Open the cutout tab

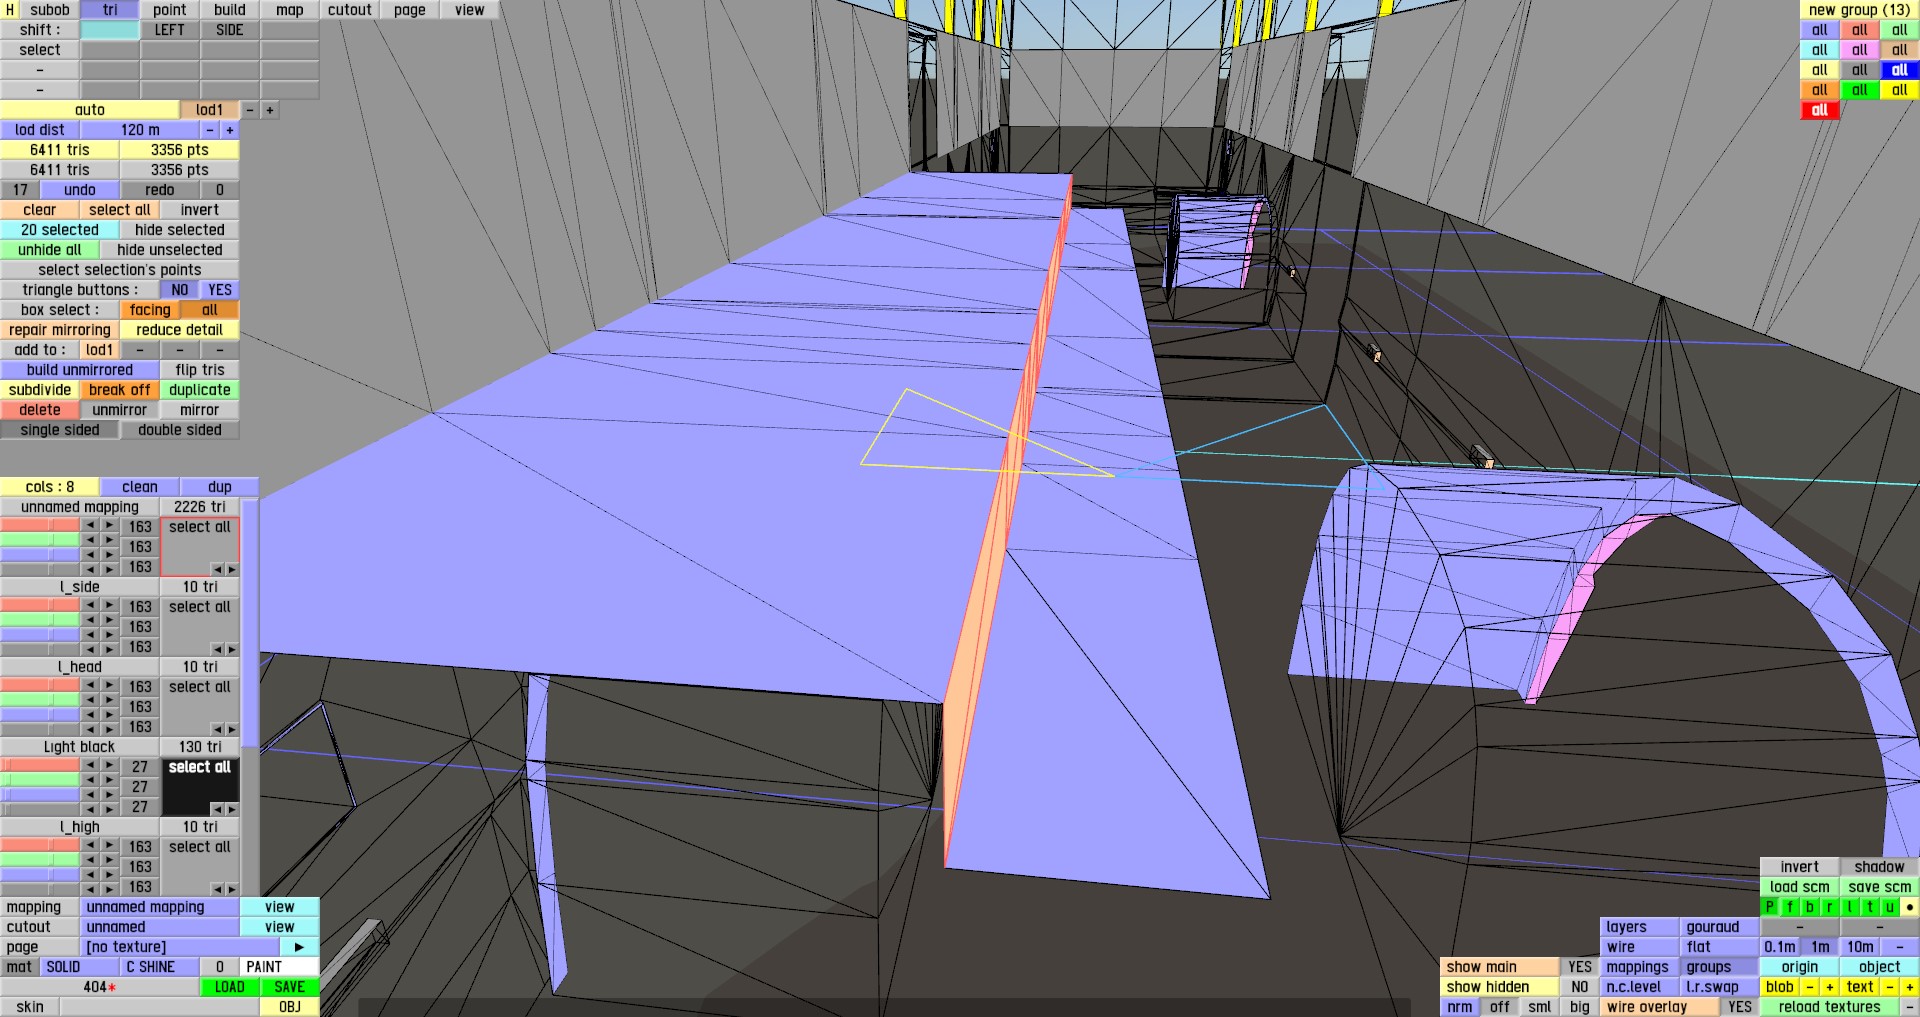(x=350, y=10)
